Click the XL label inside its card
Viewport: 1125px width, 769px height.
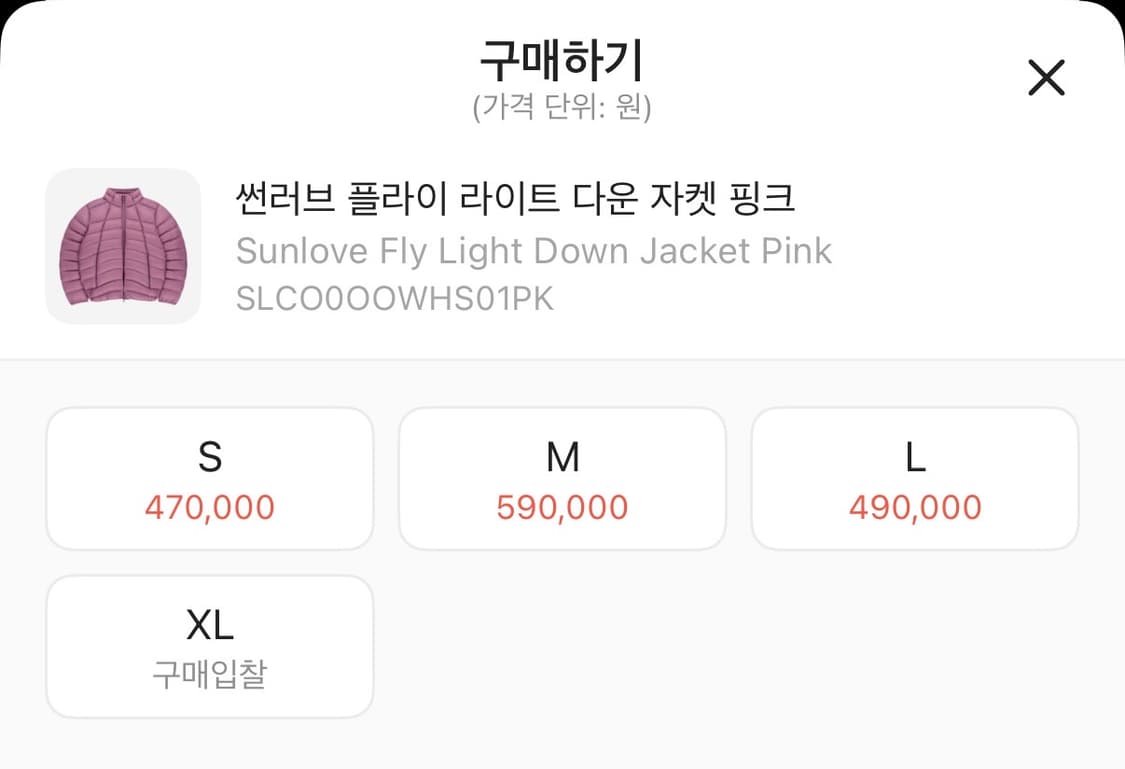(x=209, y=623)
